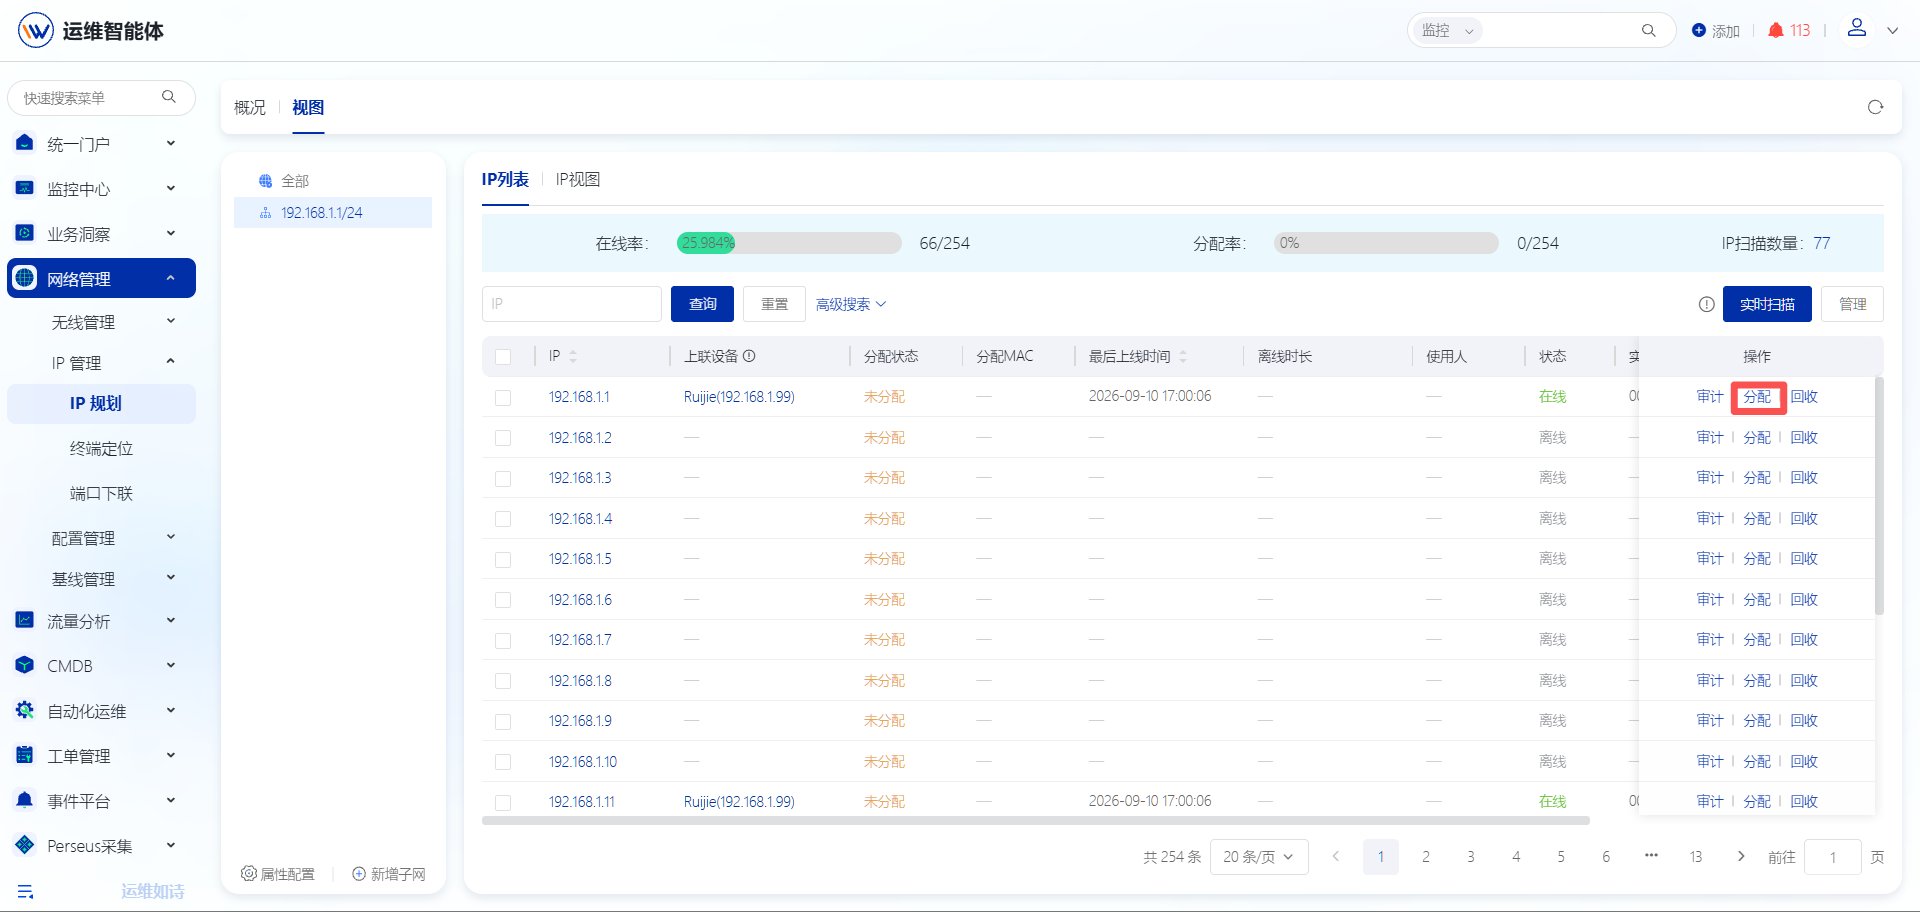1920x912 pixels.
Task: Collapse the sidebar with the menu fold icon
Action: coord(26,891)
